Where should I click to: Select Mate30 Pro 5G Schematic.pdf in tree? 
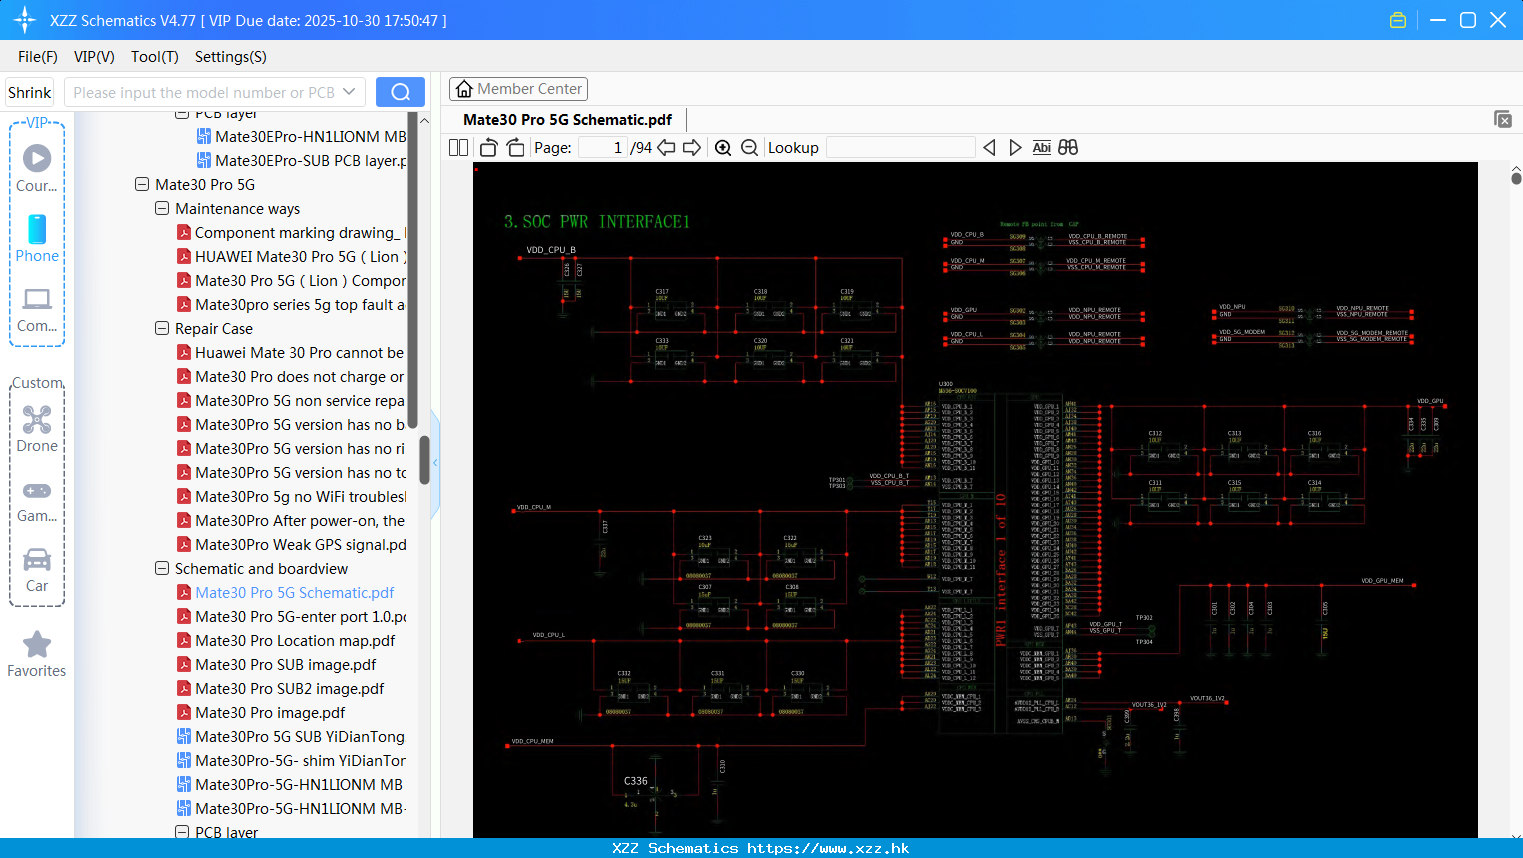pos(286,592)
